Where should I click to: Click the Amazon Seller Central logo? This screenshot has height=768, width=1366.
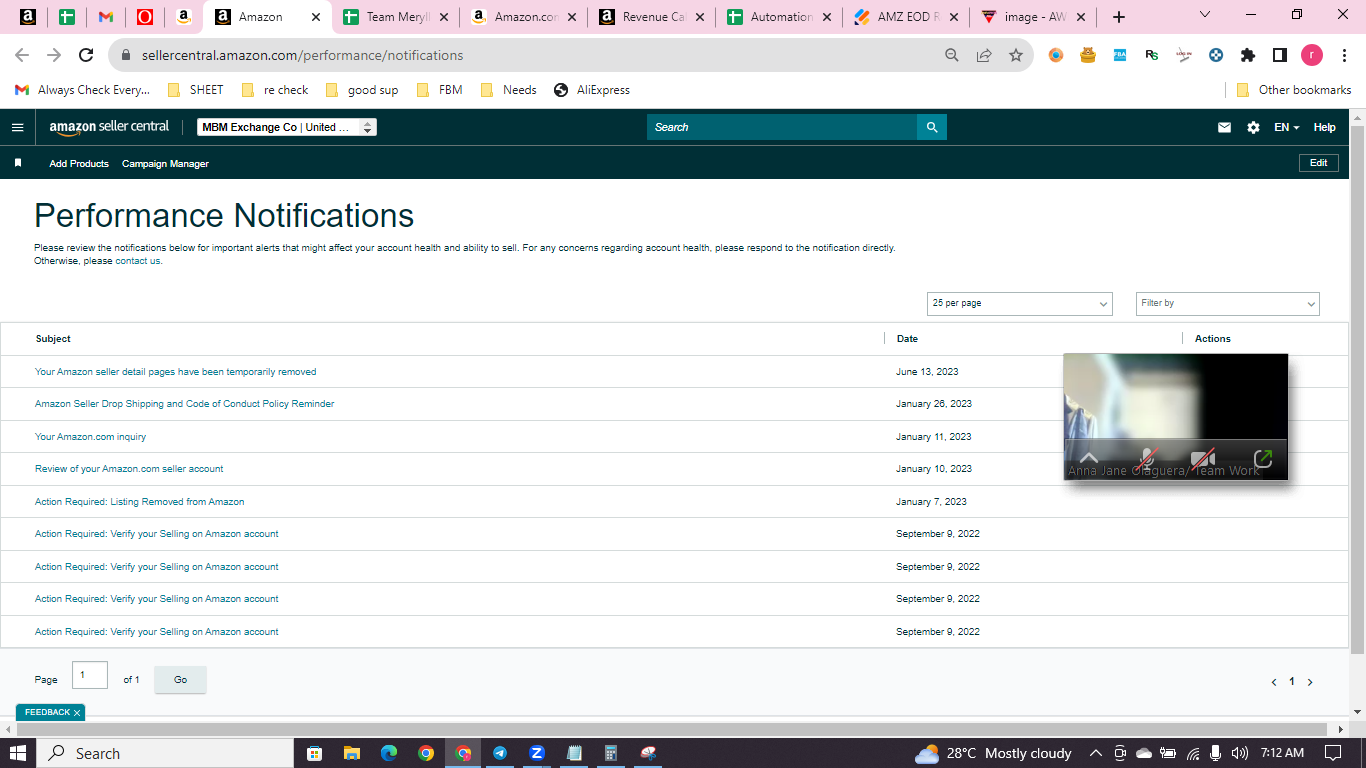click(x=110, y=127)
